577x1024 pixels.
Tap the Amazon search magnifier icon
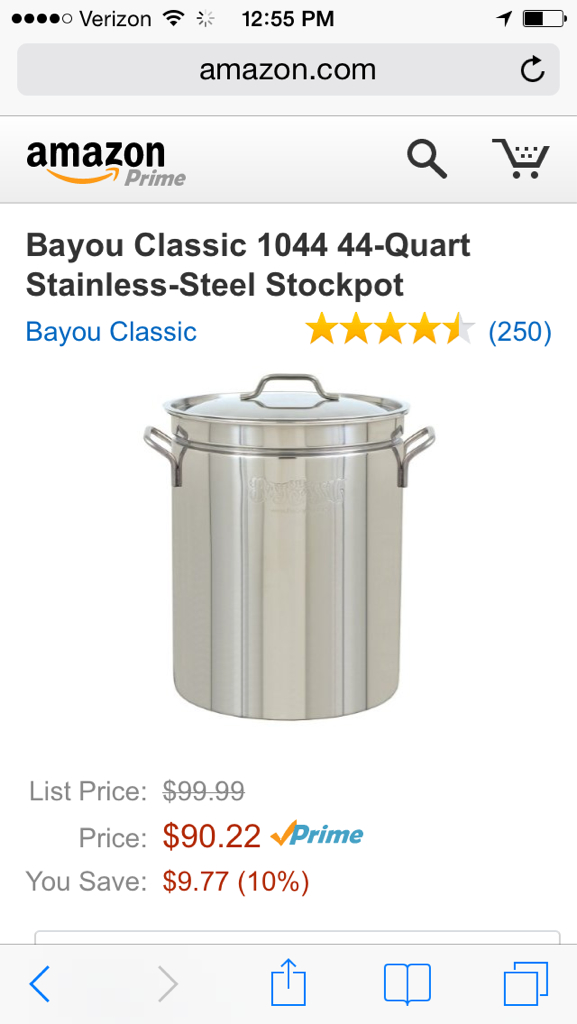pyautogui.click(x=427, y=159)
